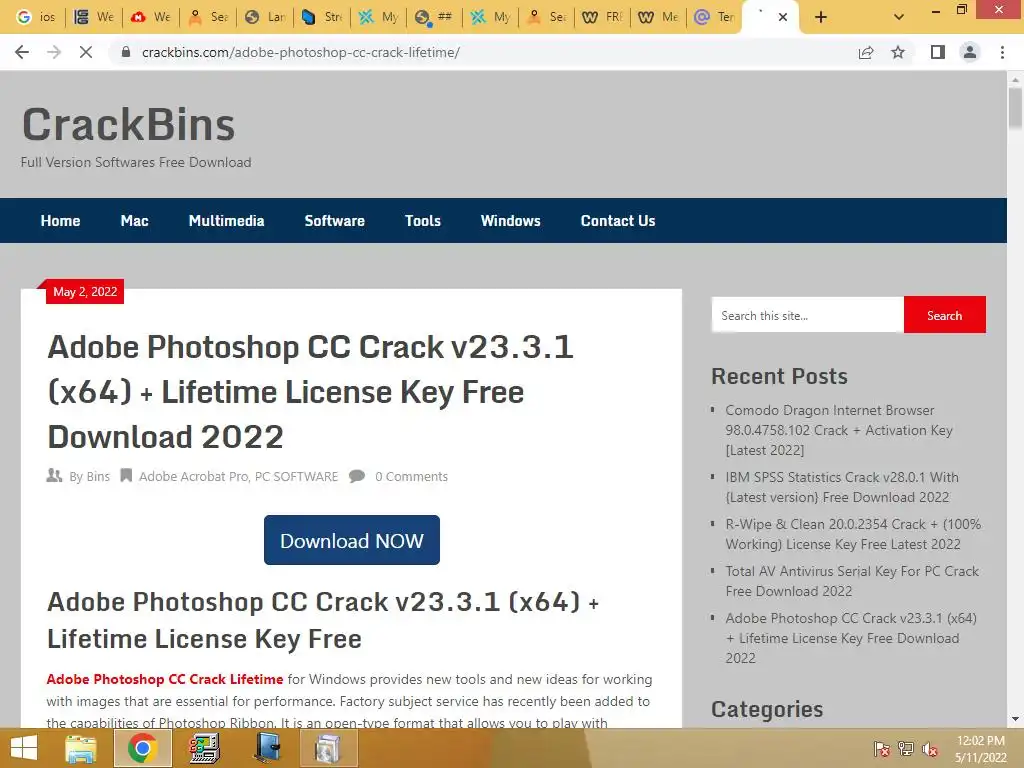Share this page via share icon
This screenshot has width=1024, height=768.
coord(866,52)
